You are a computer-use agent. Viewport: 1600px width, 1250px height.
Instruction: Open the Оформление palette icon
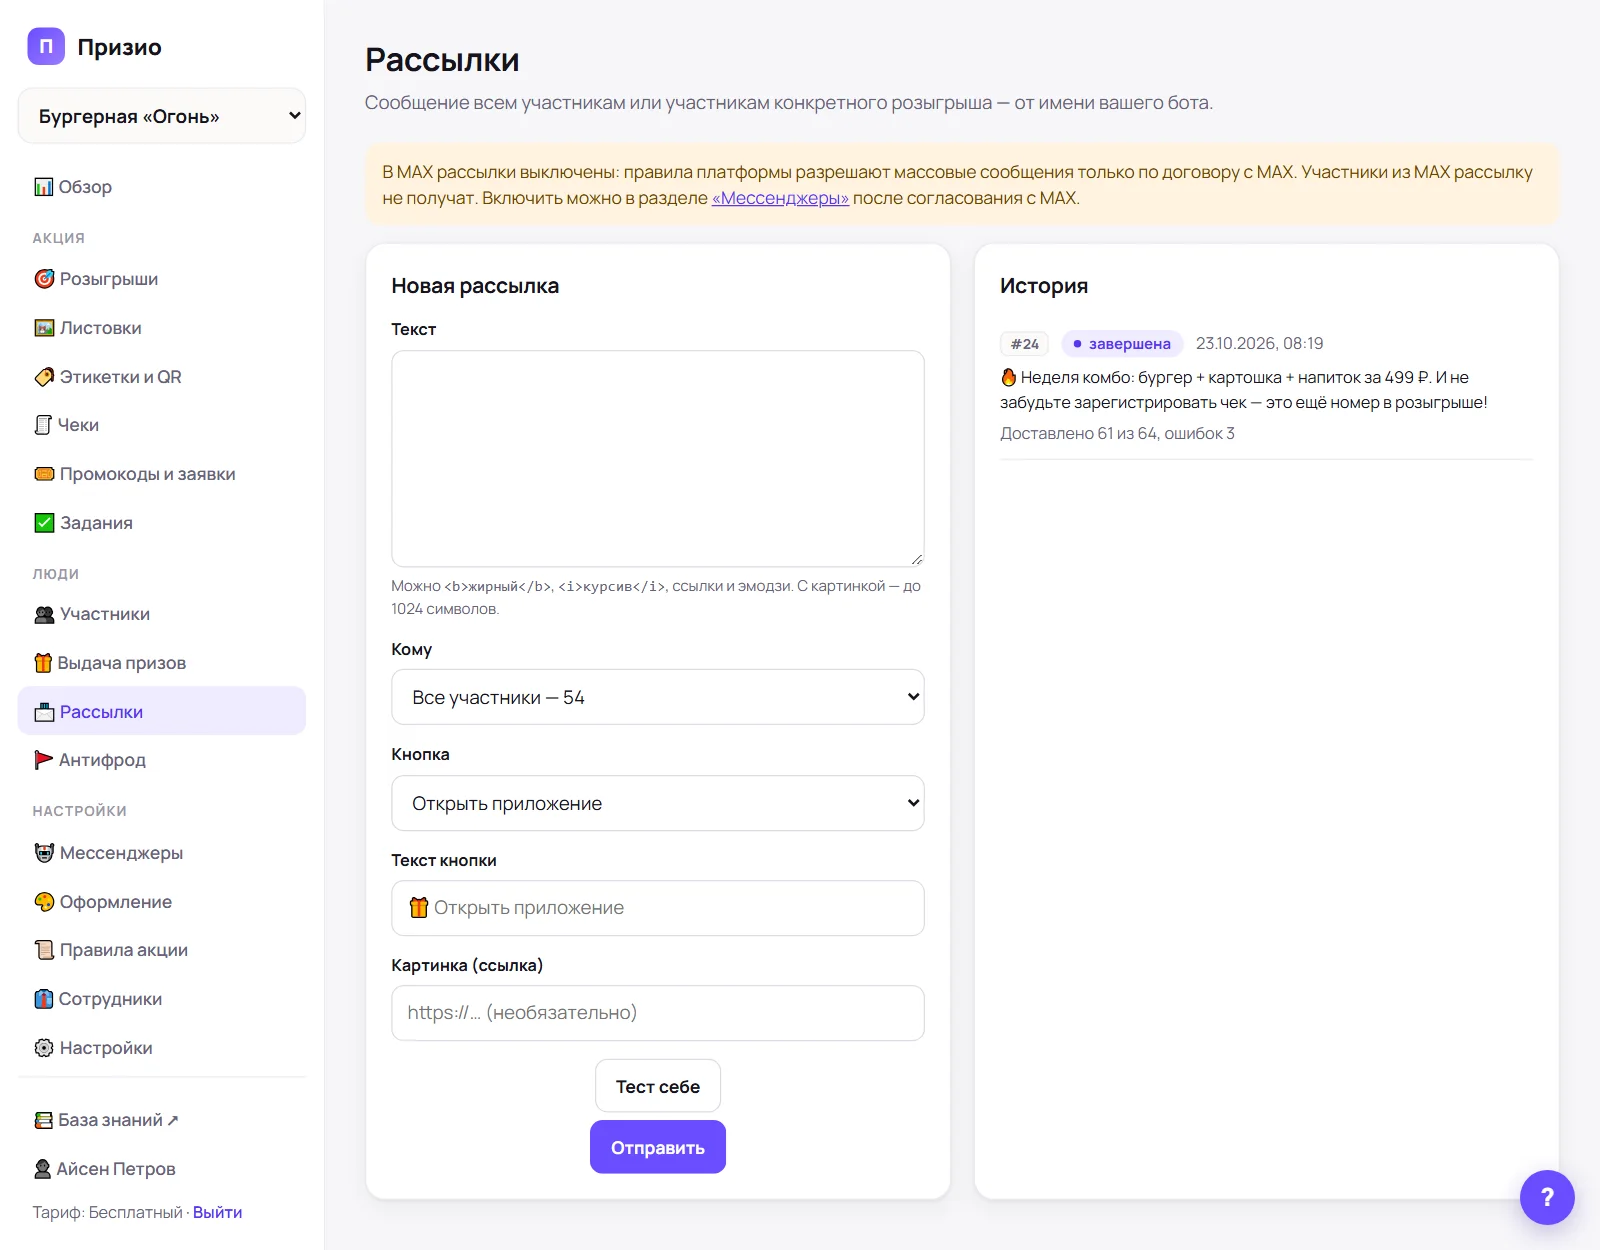44,902
